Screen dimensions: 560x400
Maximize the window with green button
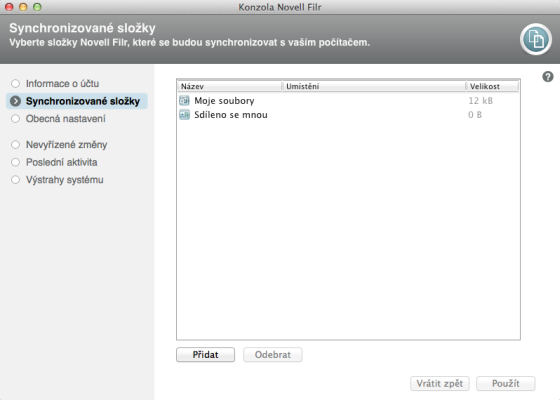[x=37, y=7]
